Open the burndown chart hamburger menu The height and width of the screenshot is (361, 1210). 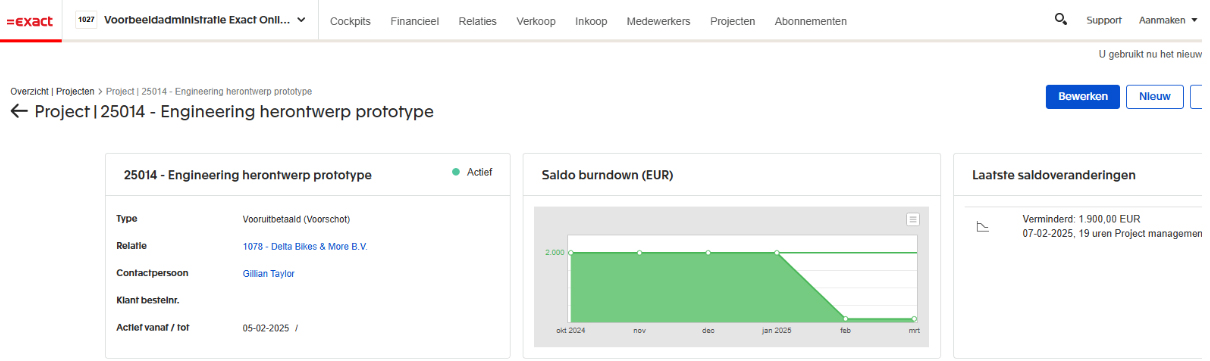(x=912, y=219)
